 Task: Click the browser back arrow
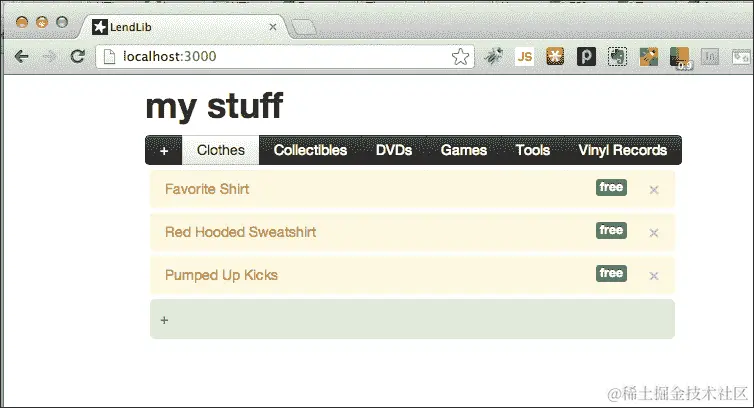click(x=22, y=57)
